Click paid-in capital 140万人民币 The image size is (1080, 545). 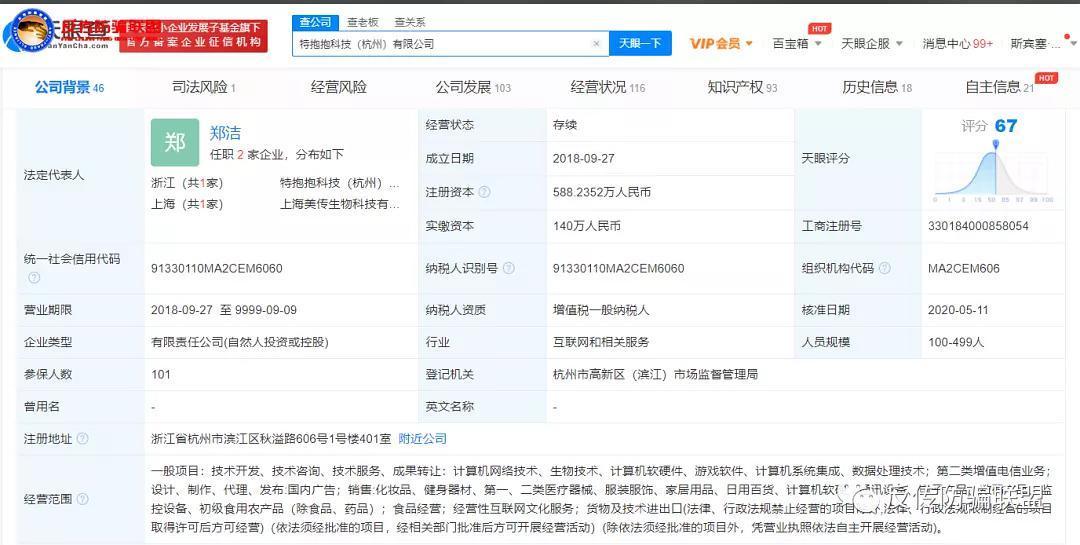[x=587, y=226]
